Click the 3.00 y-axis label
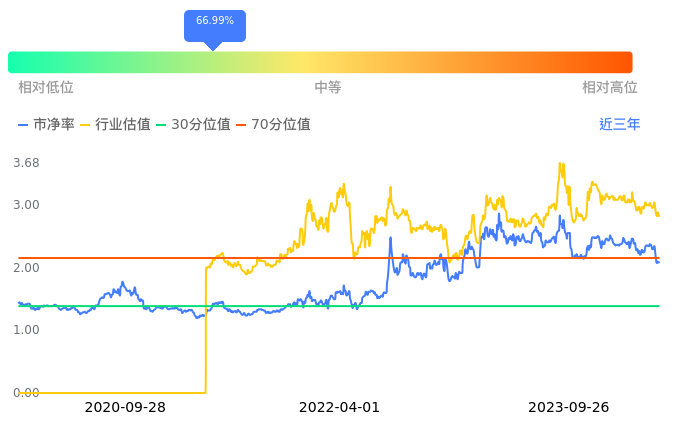The width and height of the screenshot is (686, 442). (x=26, y=205)
